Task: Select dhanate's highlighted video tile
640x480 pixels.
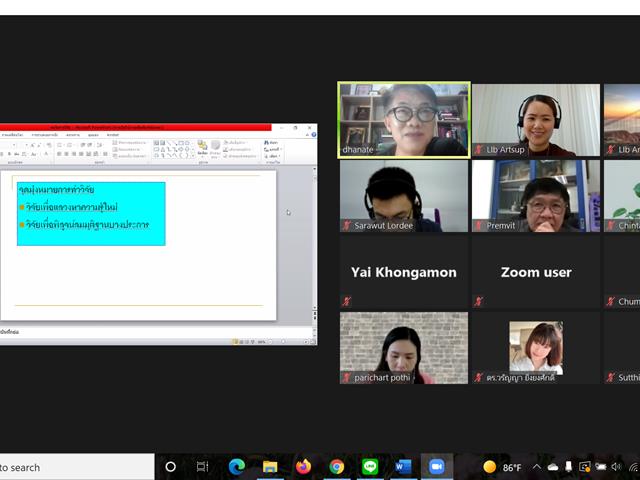Action: [404, 120]
